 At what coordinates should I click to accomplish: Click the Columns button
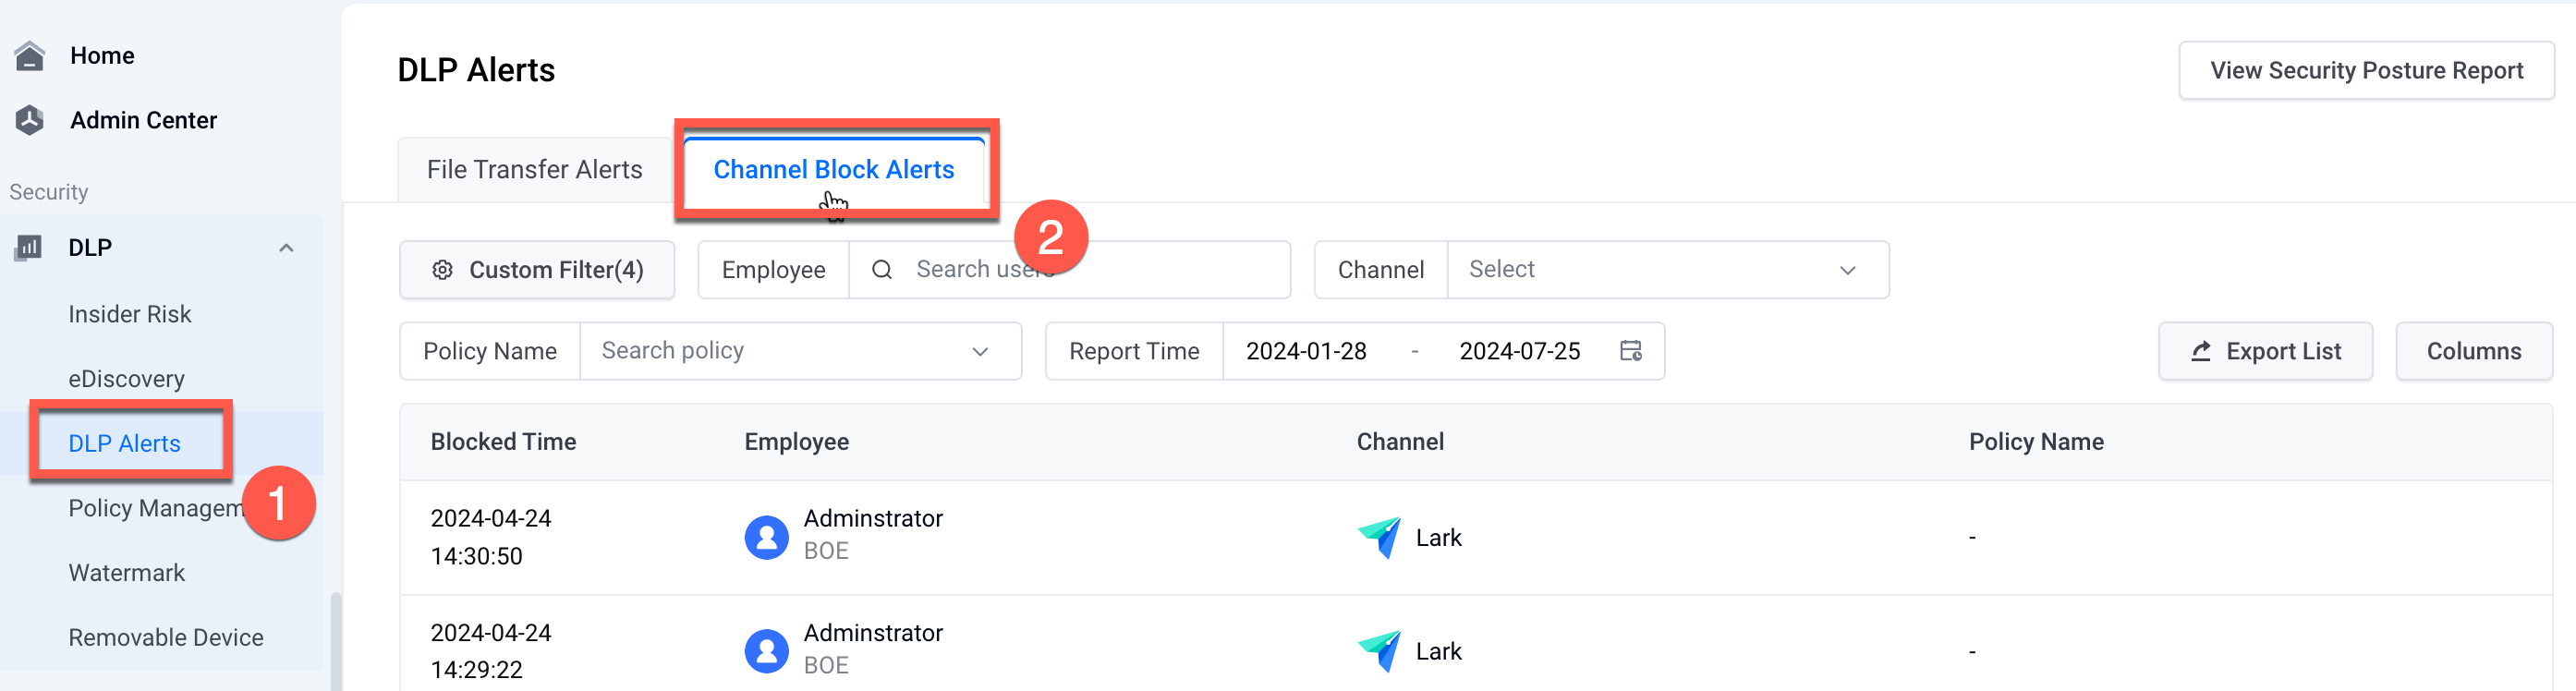pyautogui.click(x=2474, y=351)
